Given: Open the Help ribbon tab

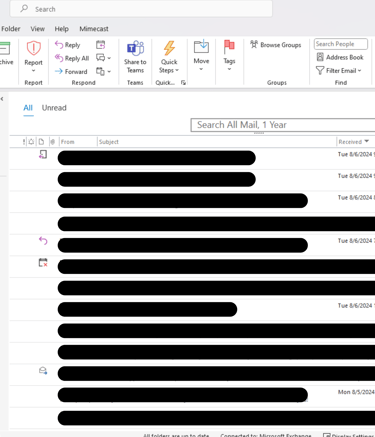Looking at the screenshot, I should [62, 29].
